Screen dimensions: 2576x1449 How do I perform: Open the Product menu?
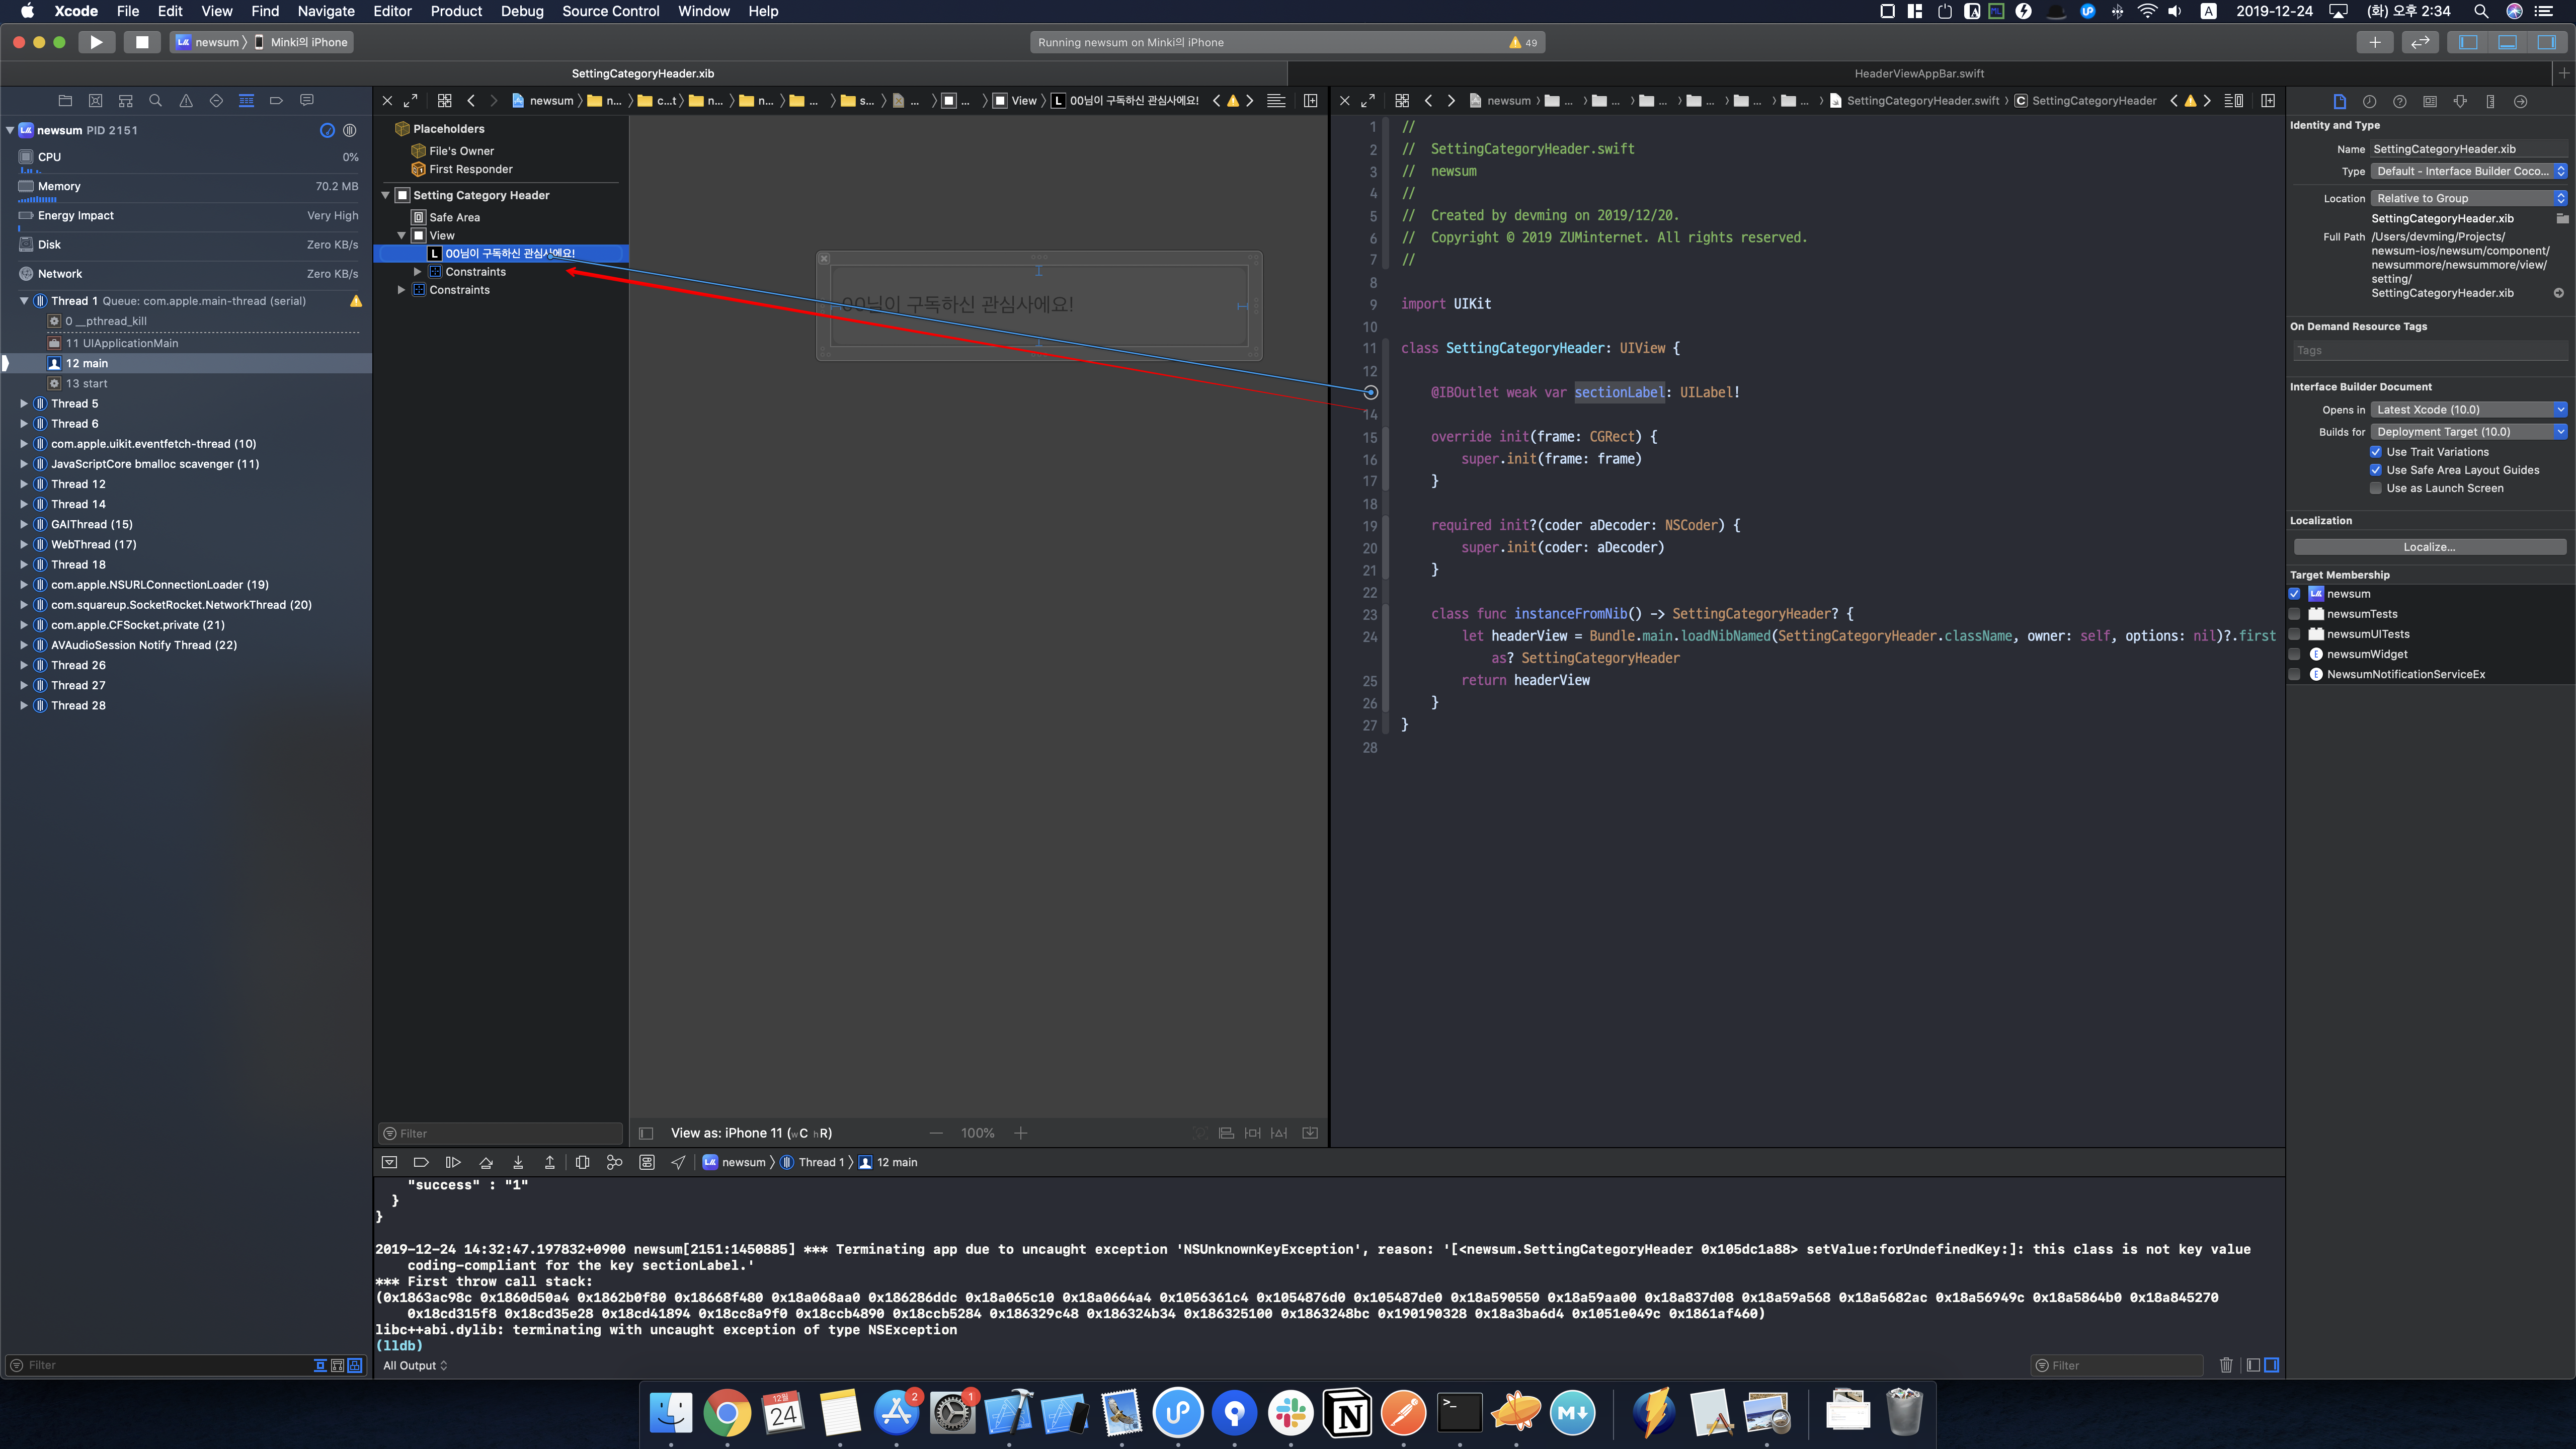click(x=456, y=11)
